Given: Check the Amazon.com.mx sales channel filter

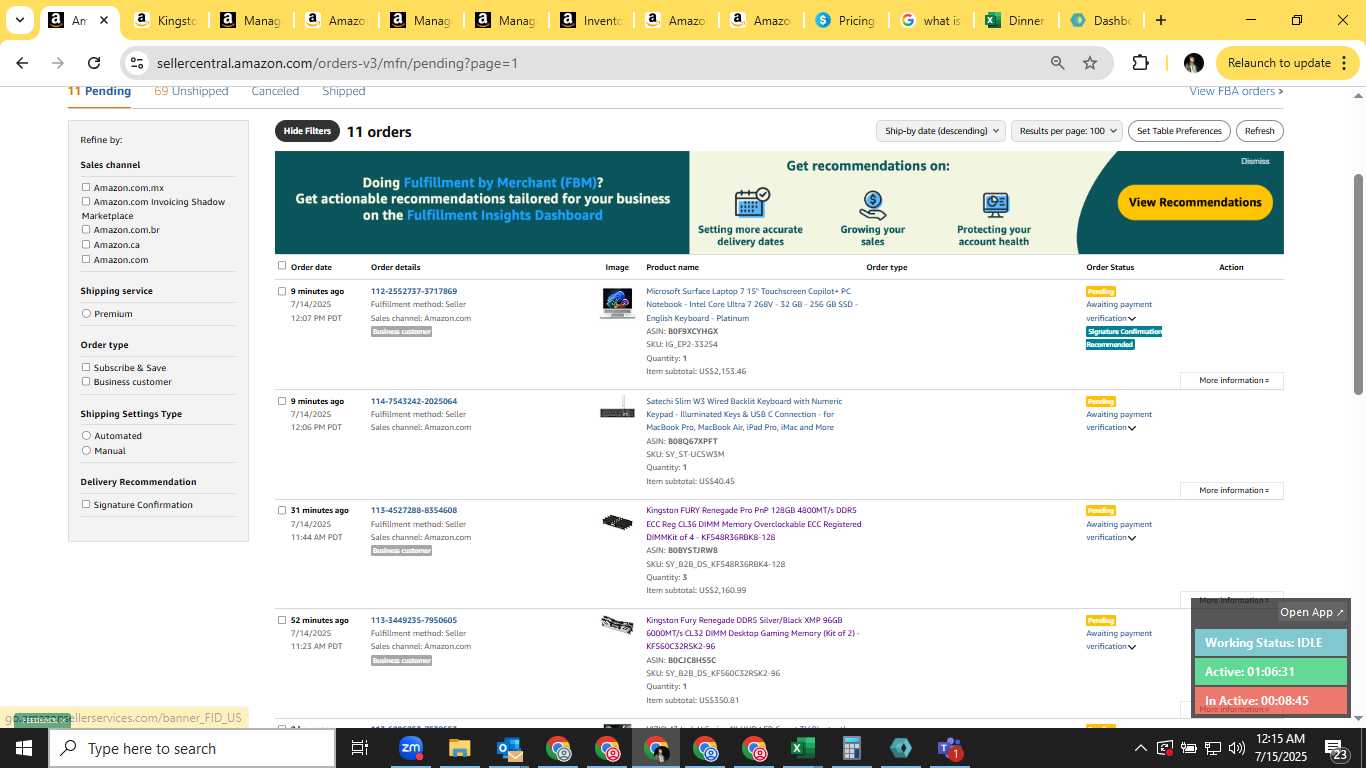Looking at the screenshot, I should [86, 187].
